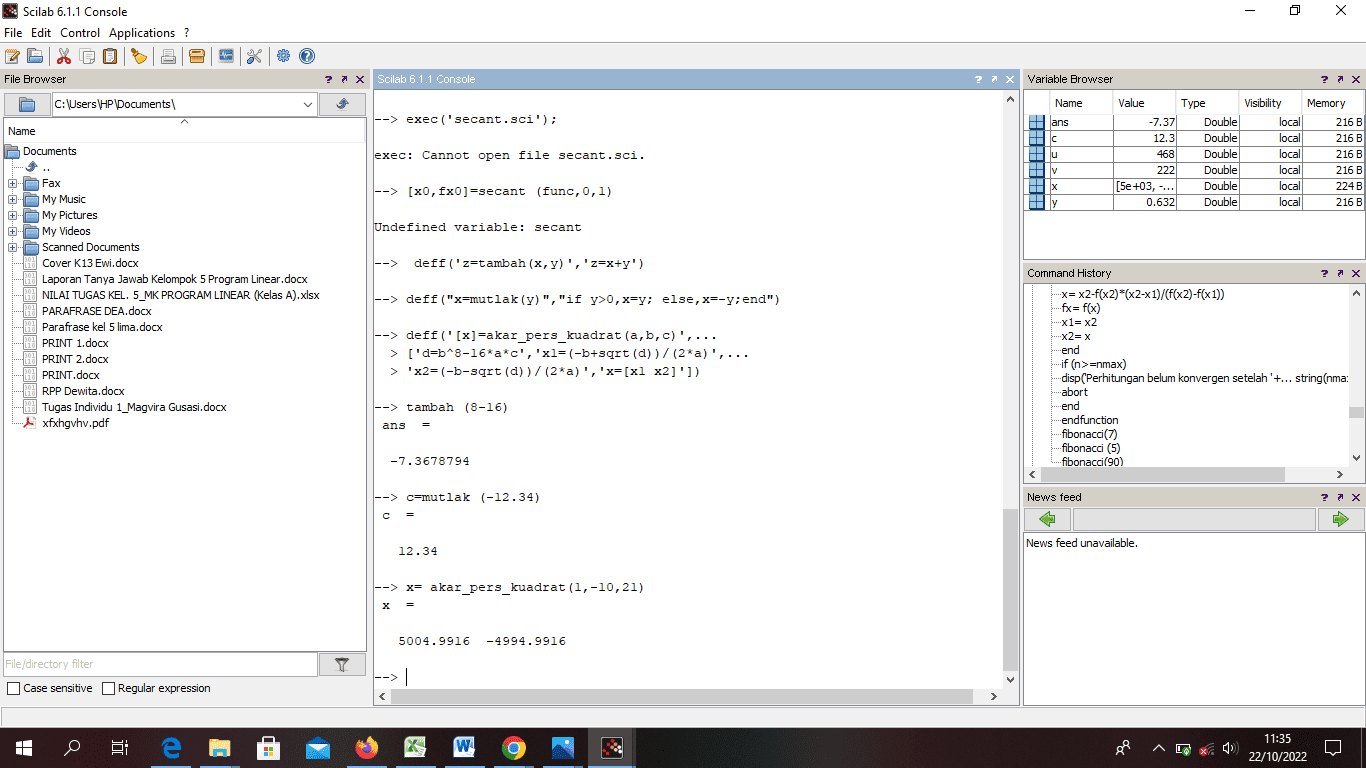Viewport: 1366px width, 768px height.
Task: Open help for Scilab Console panel
Action: click(x=978, y=79)
